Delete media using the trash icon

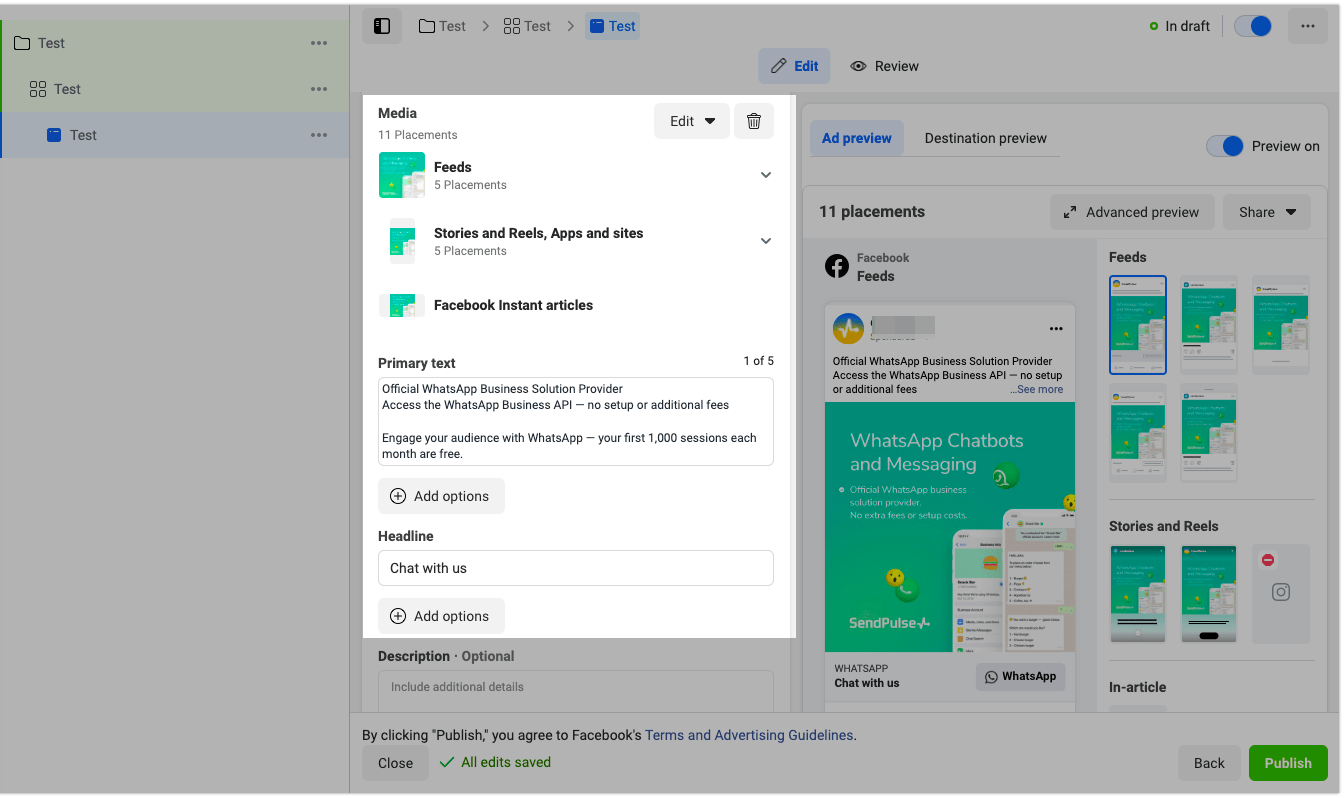pyautogui.click(x=754, y=121)
